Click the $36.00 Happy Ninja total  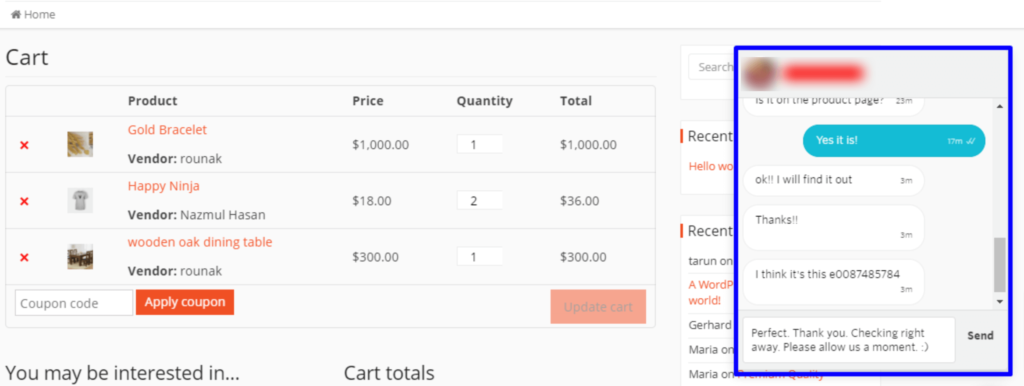(x=579, y=201)
